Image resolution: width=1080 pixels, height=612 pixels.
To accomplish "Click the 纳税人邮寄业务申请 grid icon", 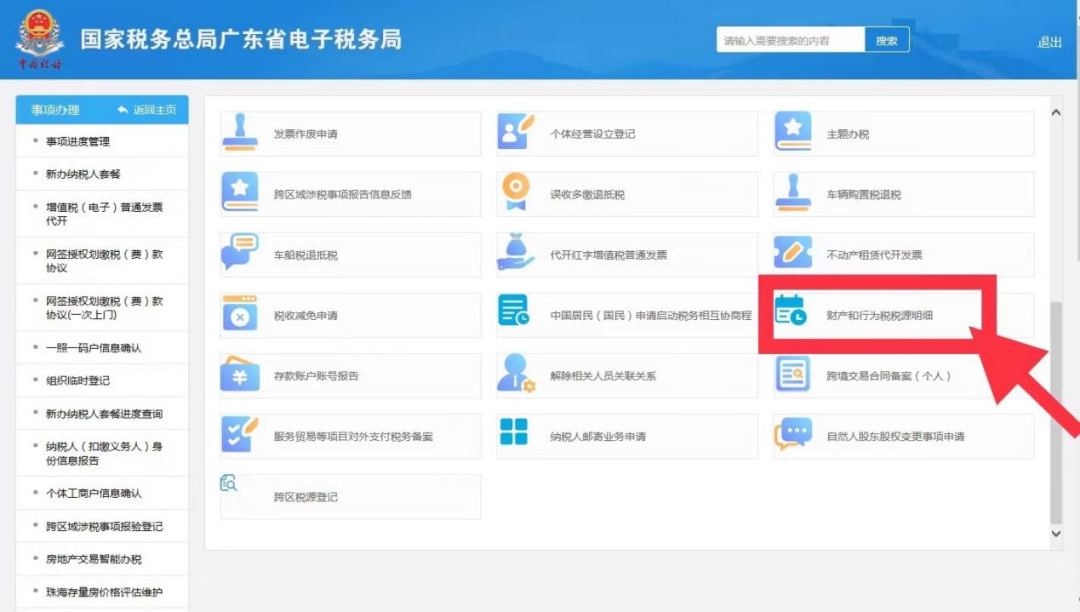I will 514,432.
